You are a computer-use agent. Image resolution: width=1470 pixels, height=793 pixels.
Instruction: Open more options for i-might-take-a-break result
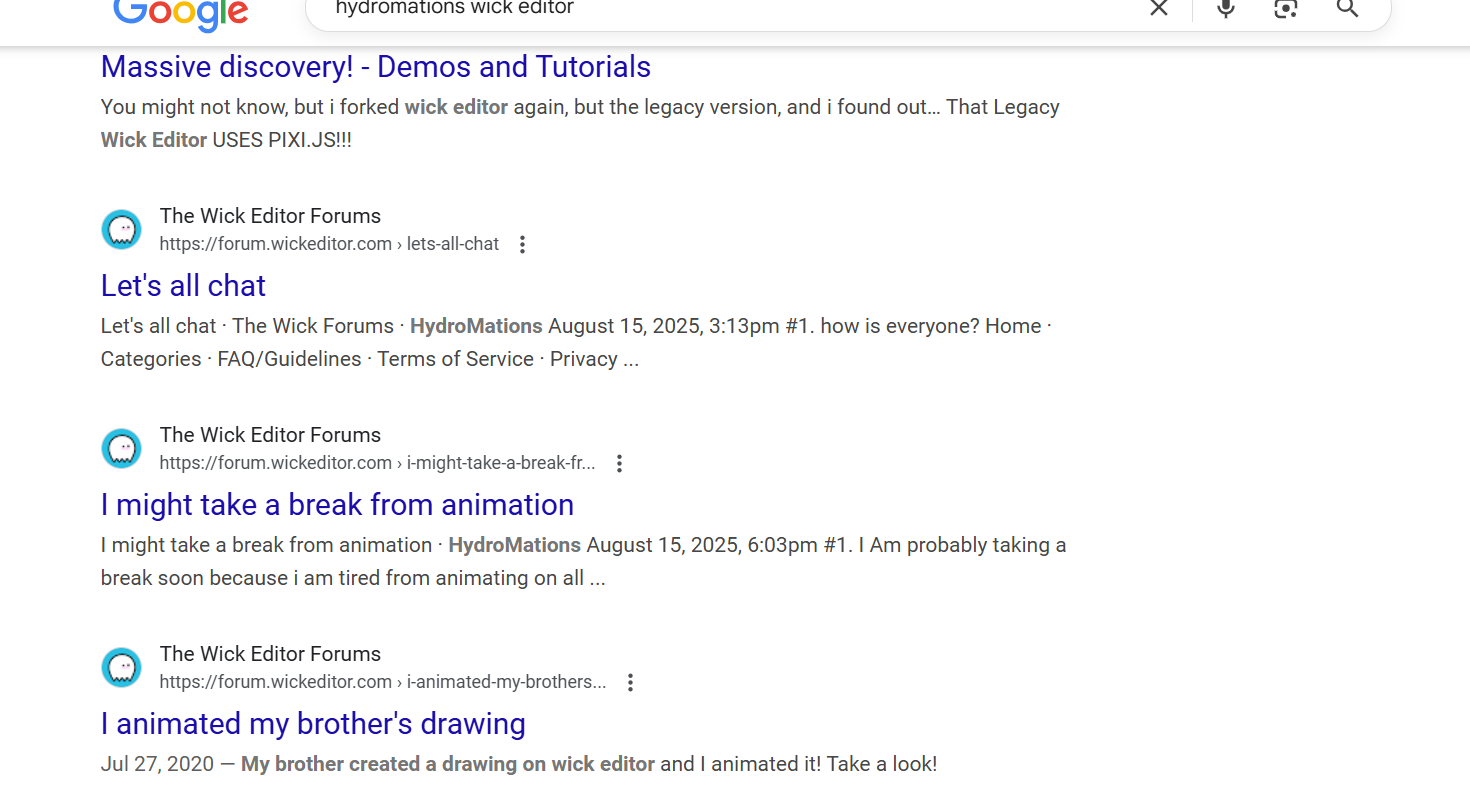pos(619,464)
